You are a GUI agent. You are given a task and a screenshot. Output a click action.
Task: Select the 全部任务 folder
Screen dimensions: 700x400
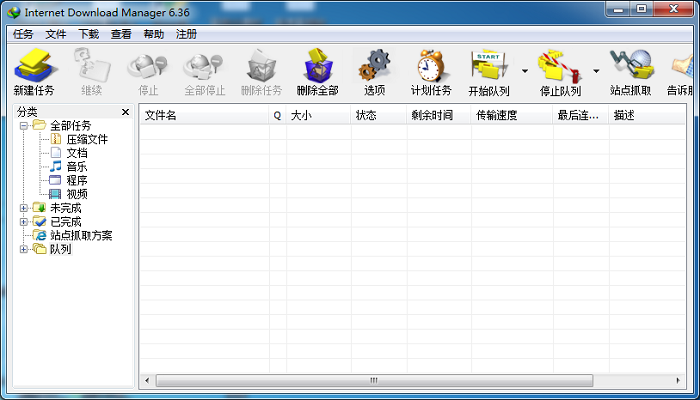point(71,126)
